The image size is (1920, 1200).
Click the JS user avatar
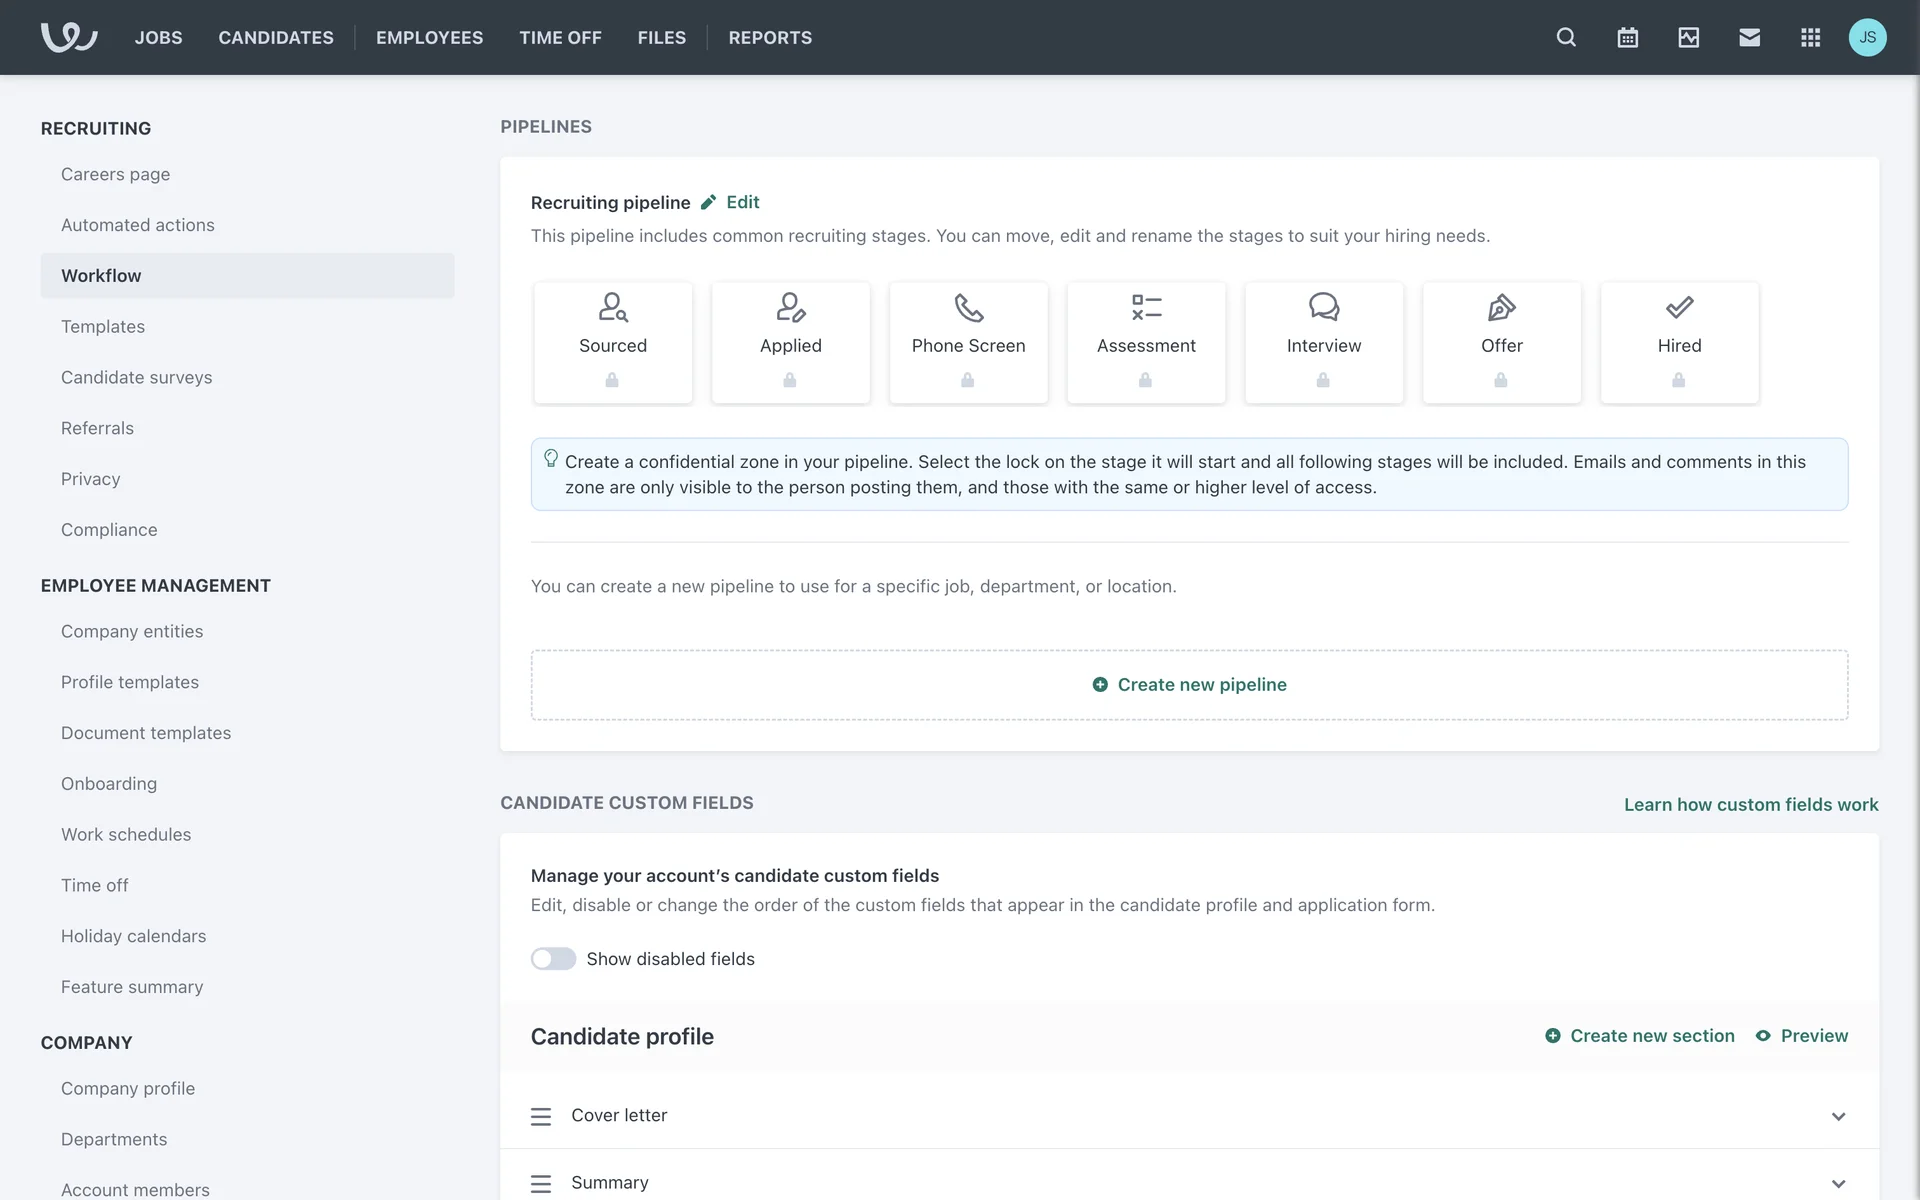(x=1867, y=37)
